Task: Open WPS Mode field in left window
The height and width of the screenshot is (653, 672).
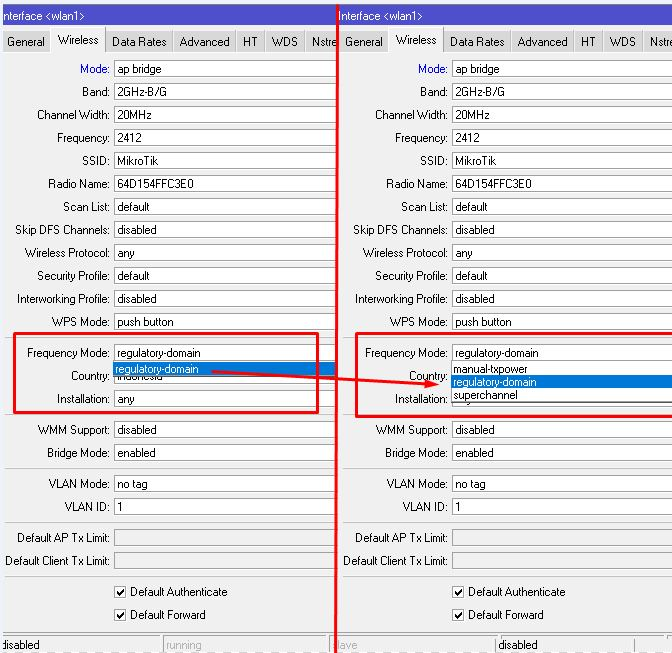Action: [x=225, y=322]
